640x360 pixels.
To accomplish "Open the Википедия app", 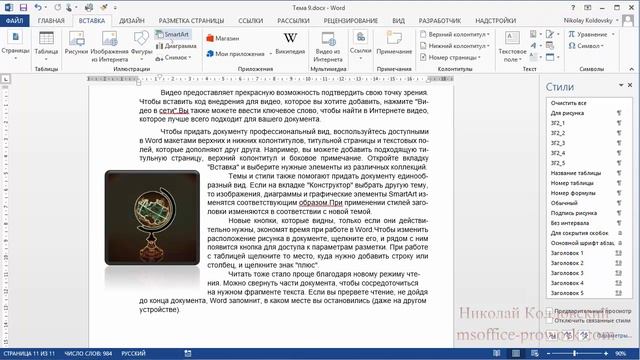I will point(290,43).
